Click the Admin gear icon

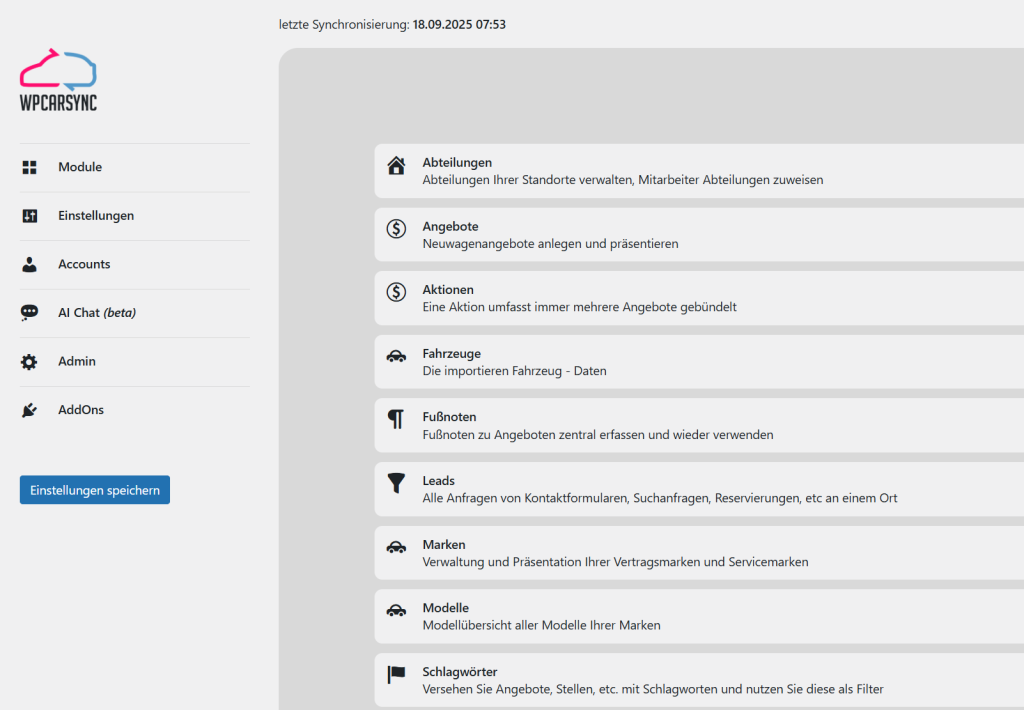[29, 361]
